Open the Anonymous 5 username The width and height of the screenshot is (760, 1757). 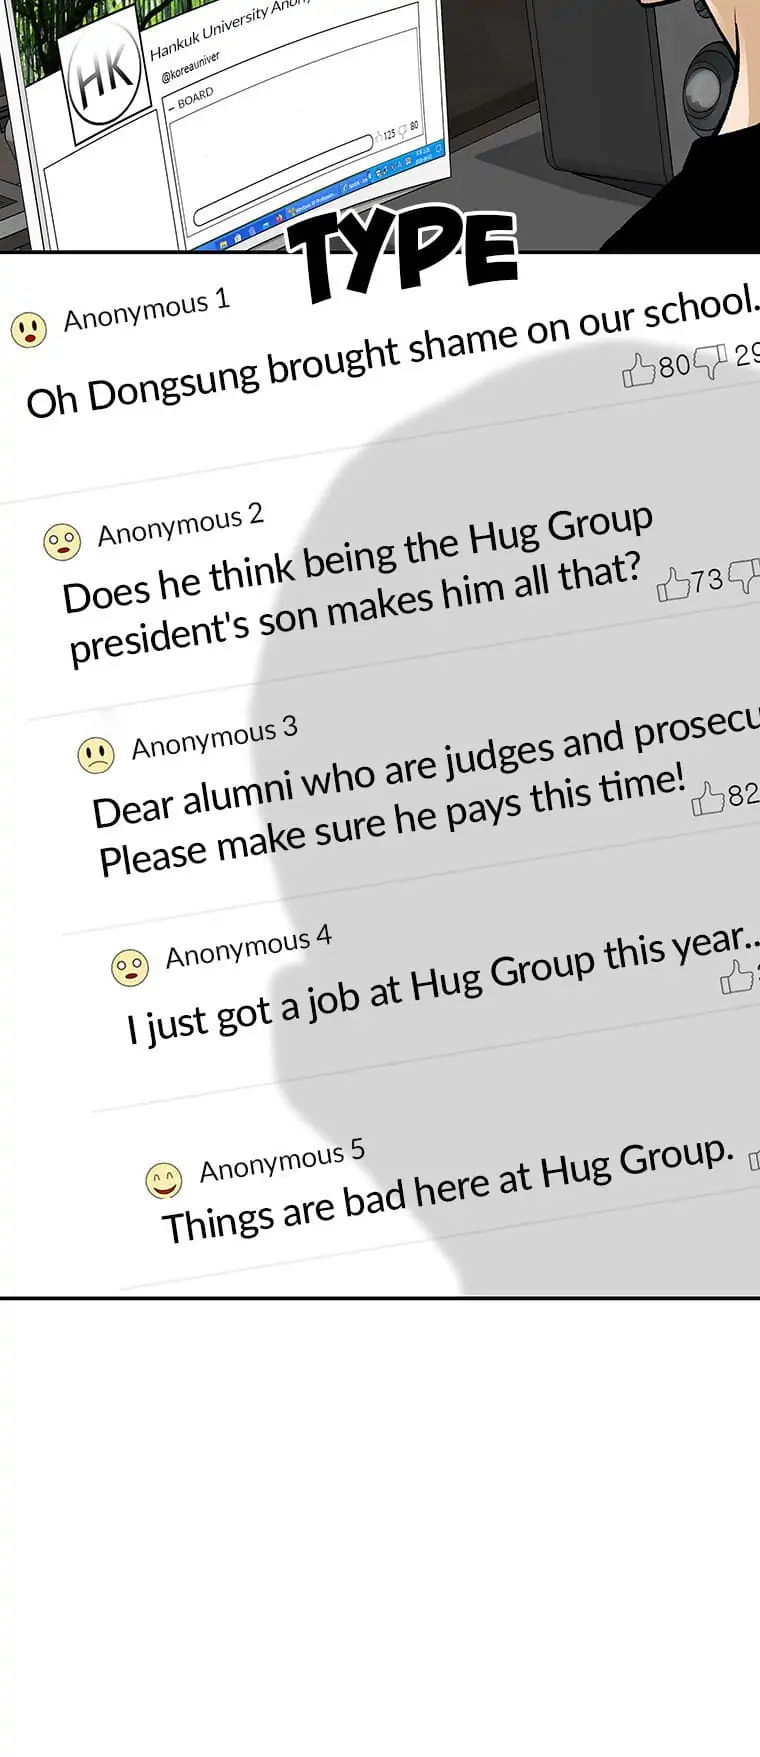282,1160
